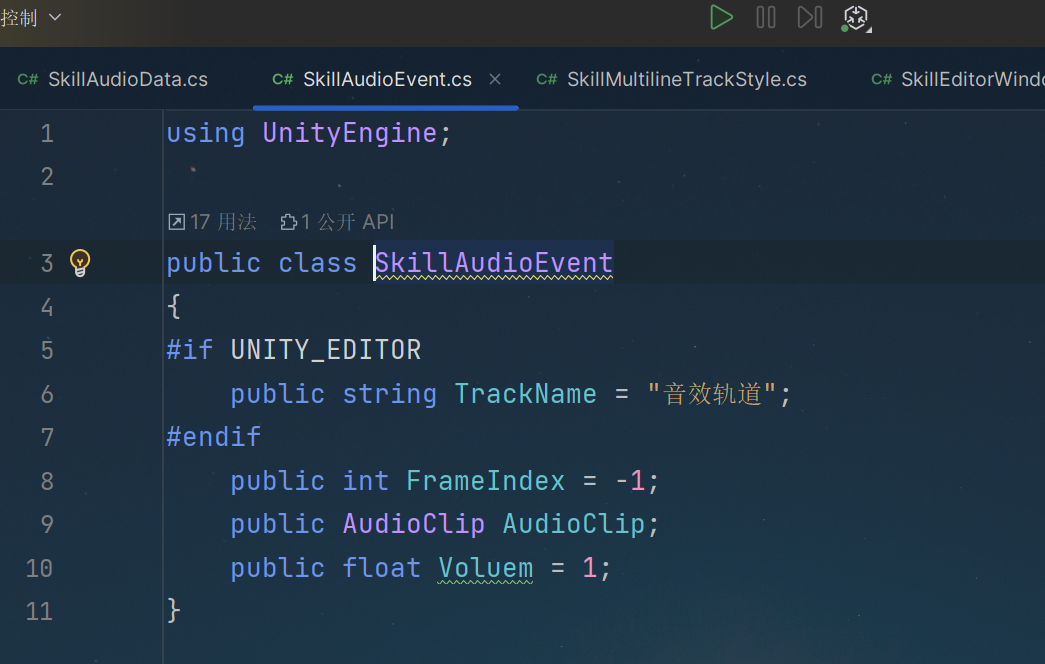The height and width of the screenshot is (664, 1045).
Task: Click the C# icon on SkillAudioData tab
Action: point(28,80)
